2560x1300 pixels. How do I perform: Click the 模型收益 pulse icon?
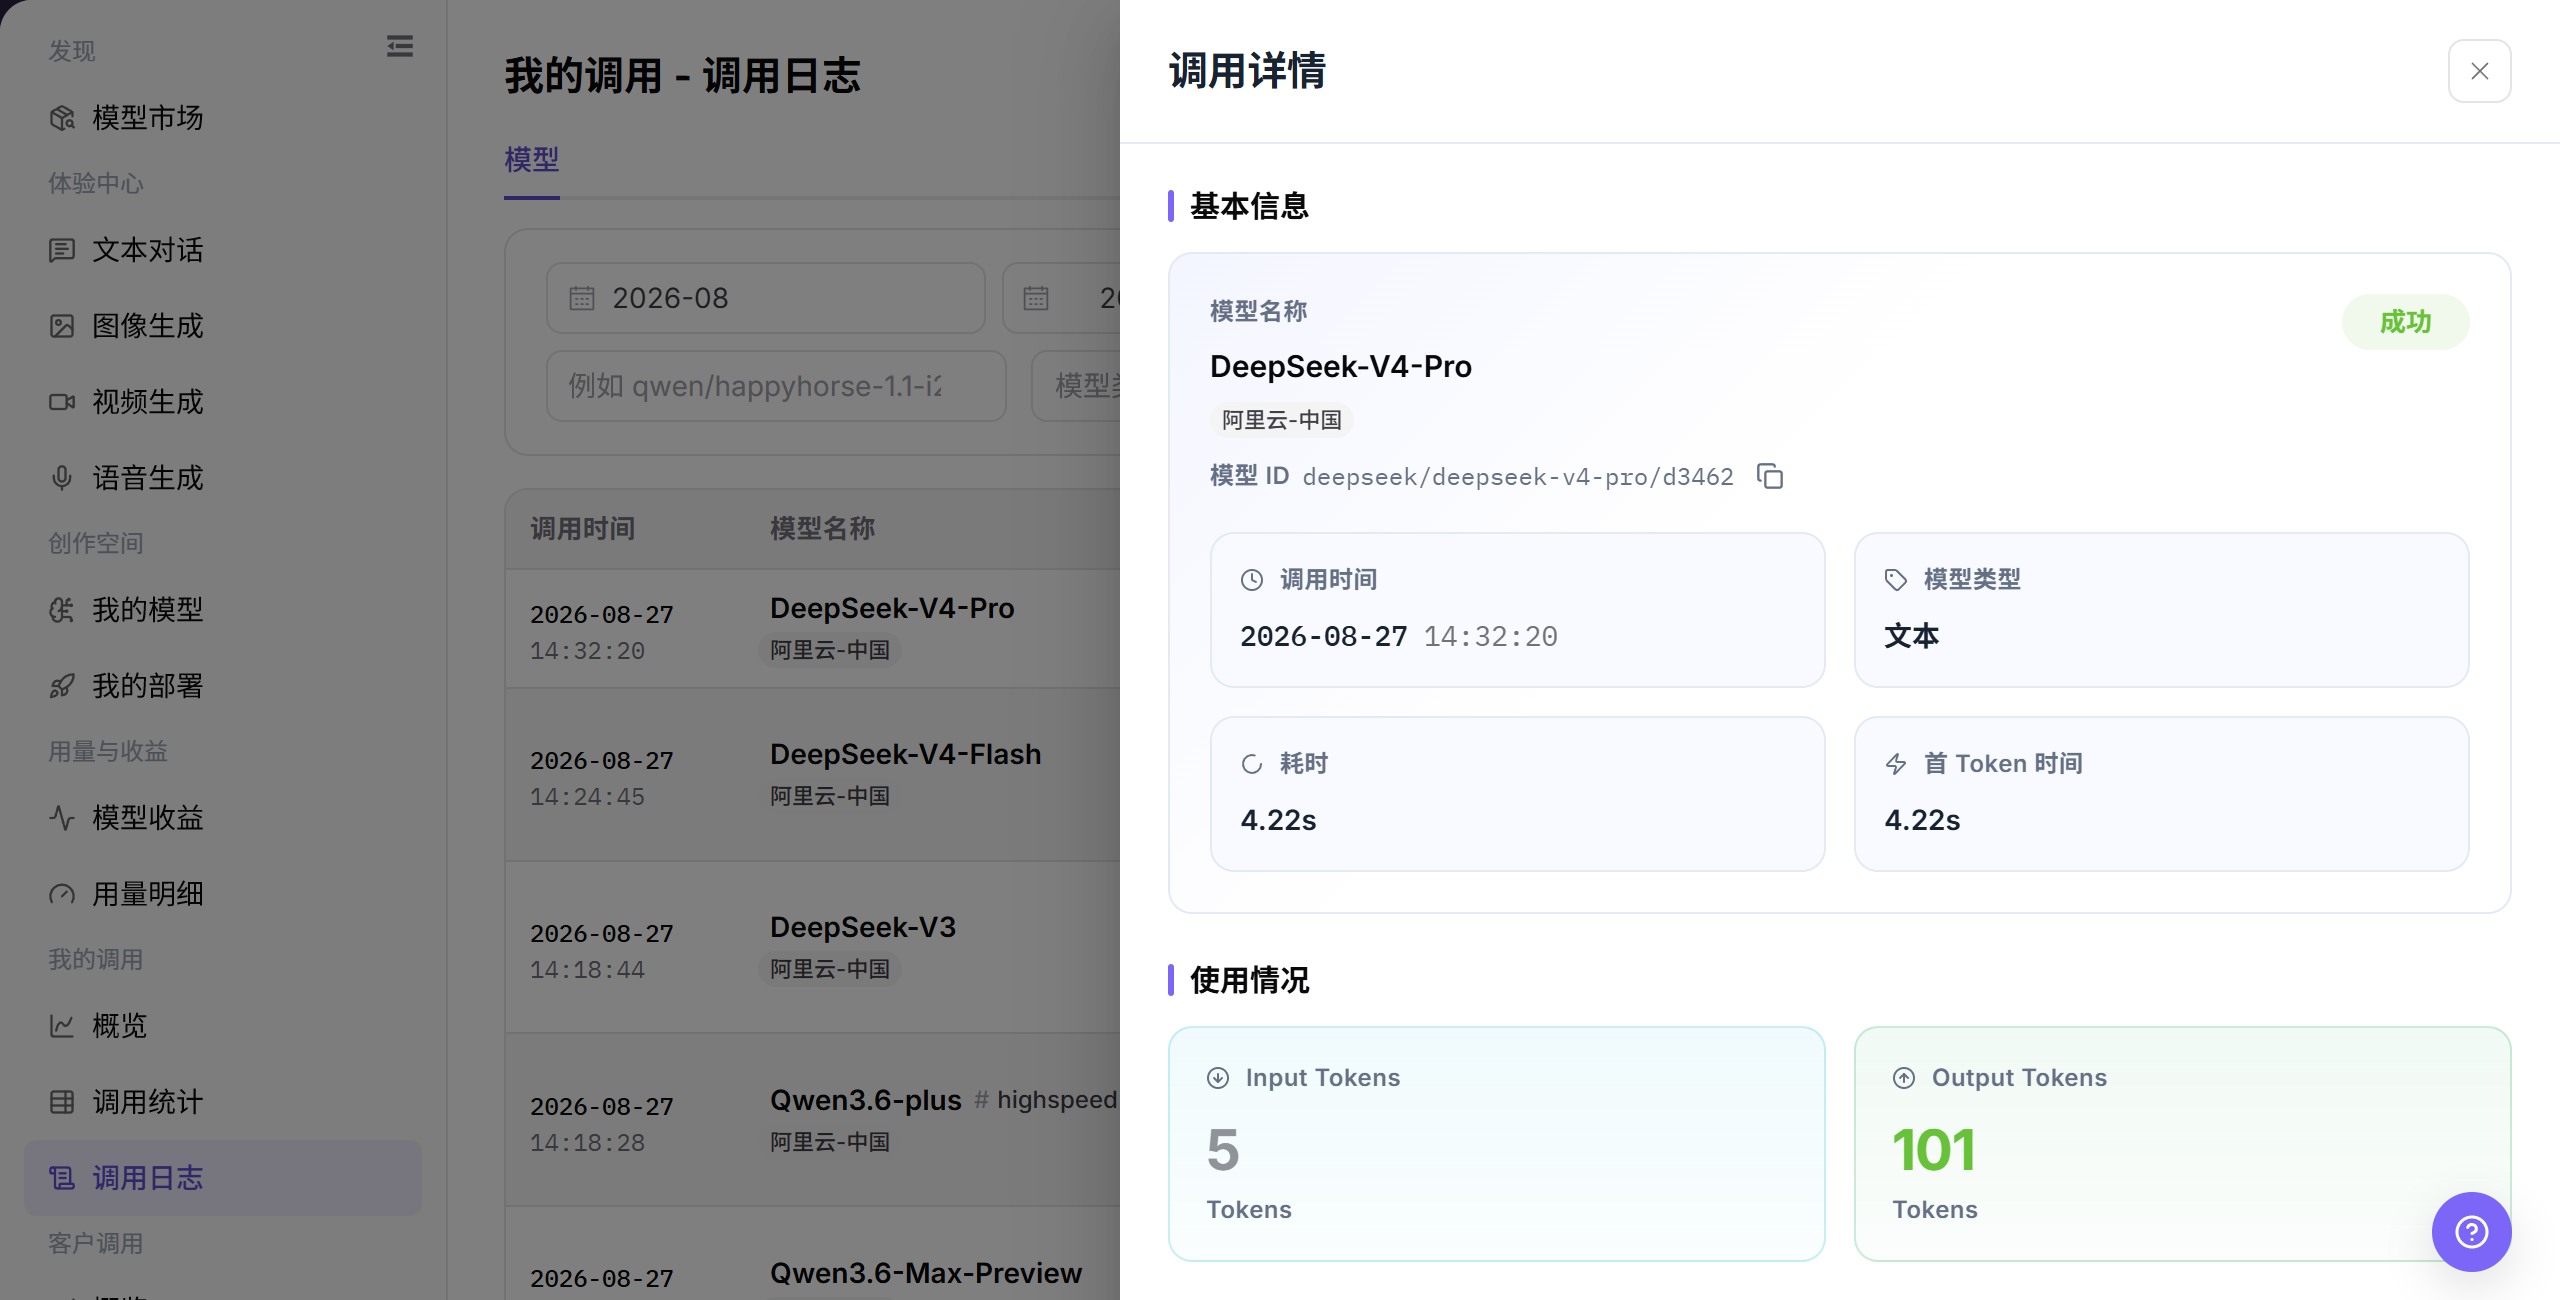pyautogui.click(x=62, y=818)
